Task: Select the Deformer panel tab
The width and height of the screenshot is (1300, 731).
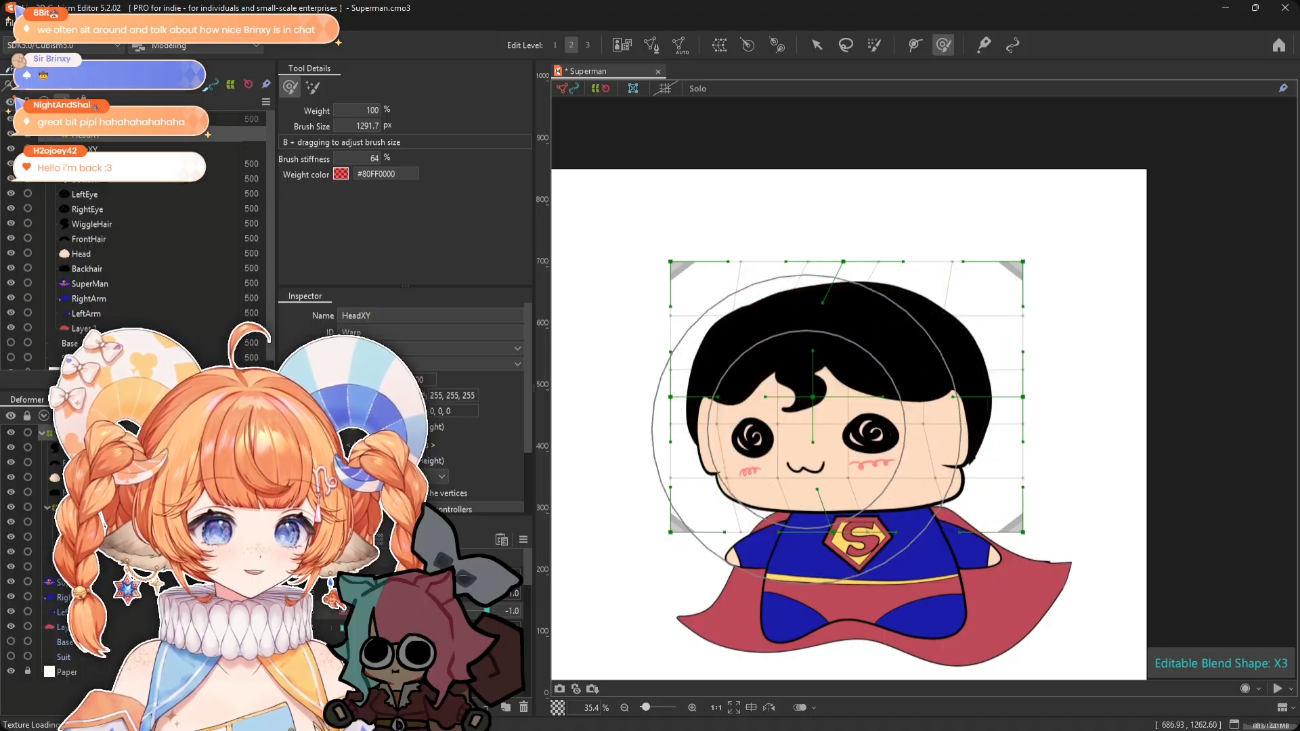Action: point(26,400)
